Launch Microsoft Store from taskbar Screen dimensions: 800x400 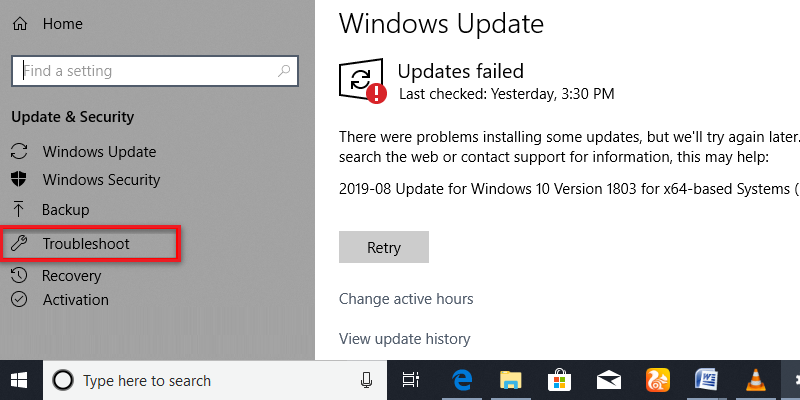[559, 380]
